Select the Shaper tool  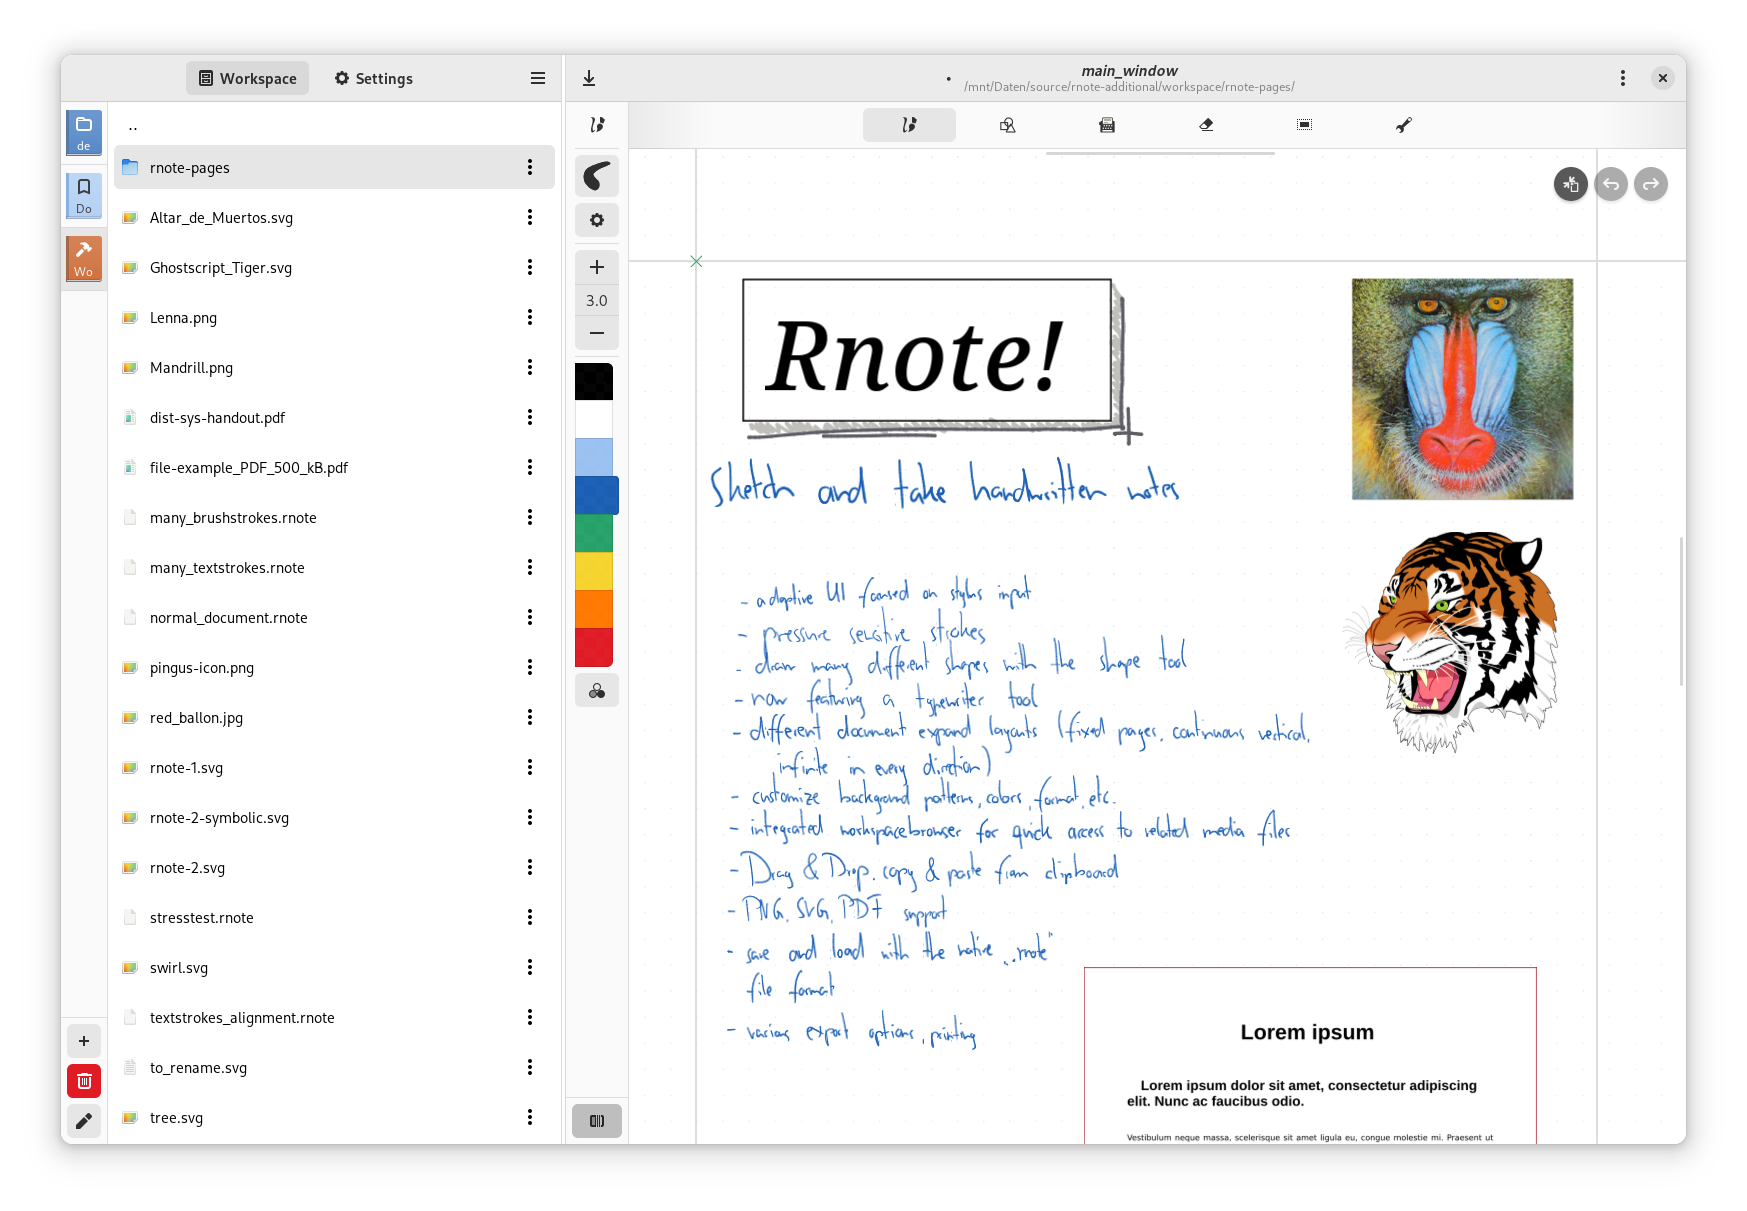(x=1008, y=125)
